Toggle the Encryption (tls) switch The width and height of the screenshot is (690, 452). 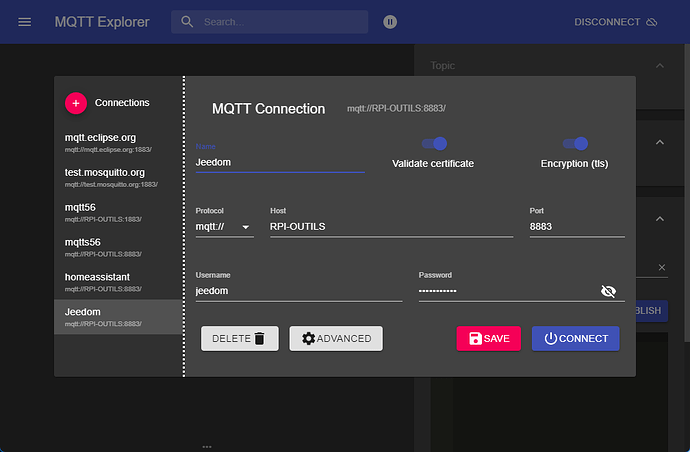pos(576,143)
